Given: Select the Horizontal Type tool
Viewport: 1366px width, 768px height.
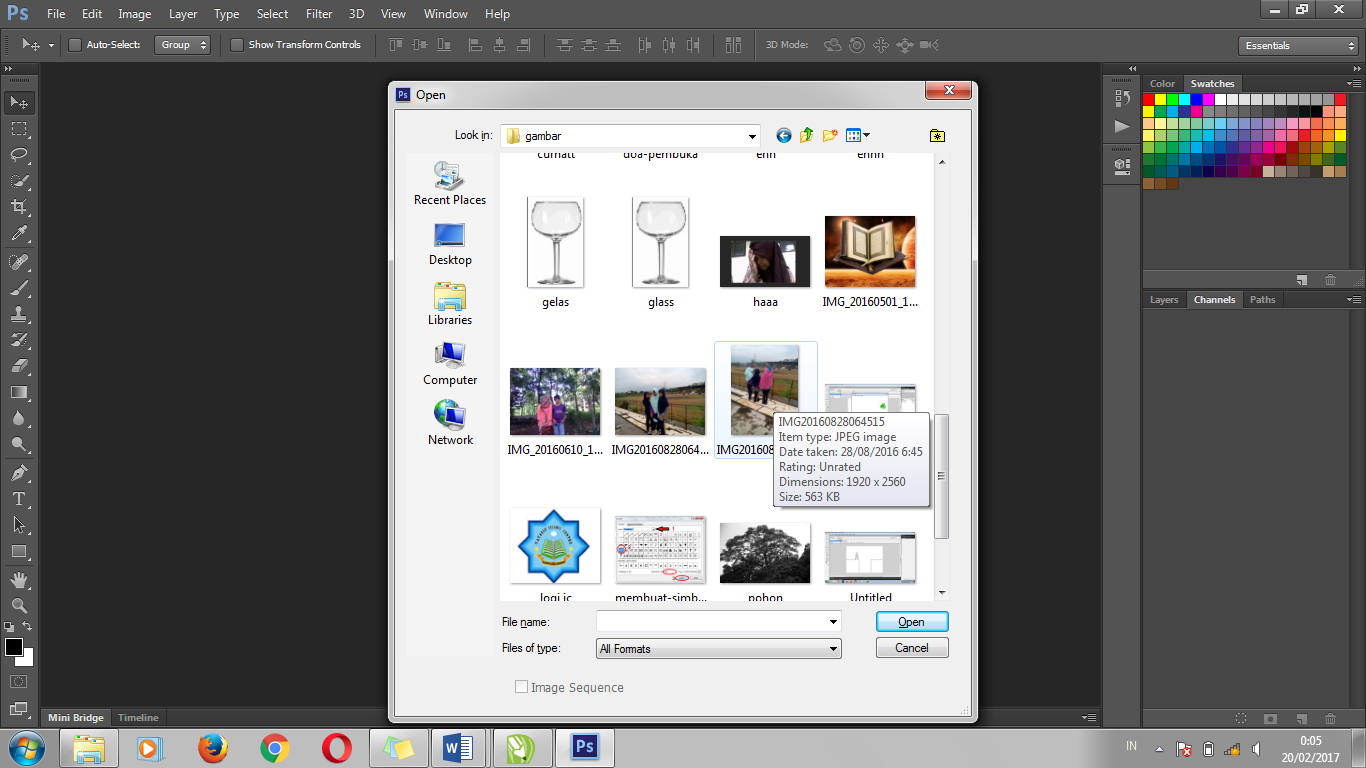Looking at the screenshot, I should [18, 499].
